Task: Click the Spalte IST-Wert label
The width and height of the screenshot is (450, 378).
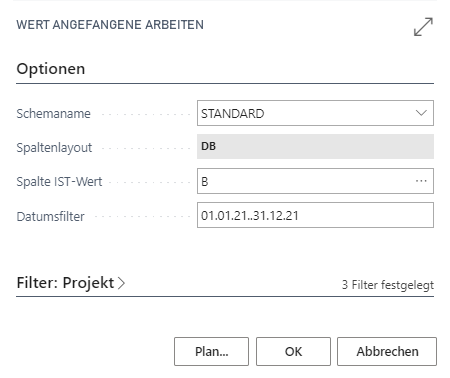Action: click(x=59, y=182)
